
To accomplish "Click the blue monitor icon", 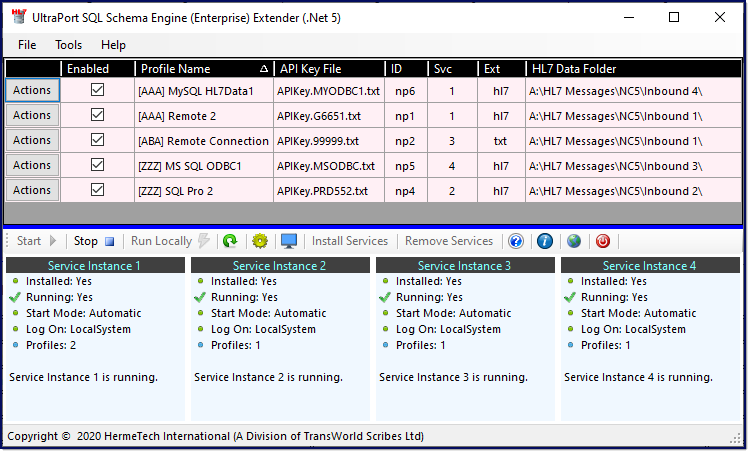I will (x=289, y=241).
